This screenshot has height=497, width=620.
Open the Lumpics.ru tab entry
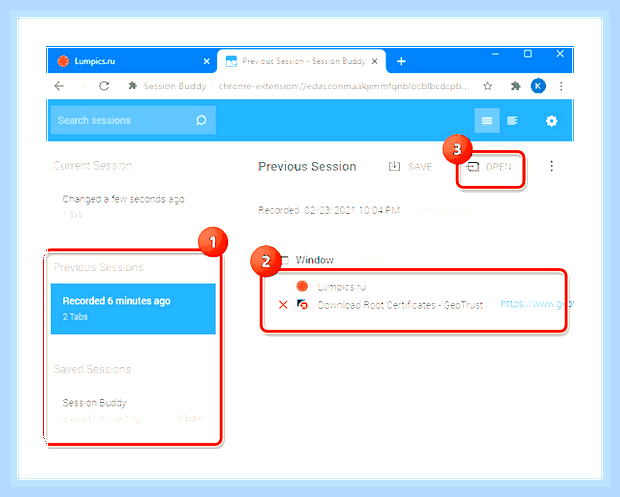click(342, 287)
